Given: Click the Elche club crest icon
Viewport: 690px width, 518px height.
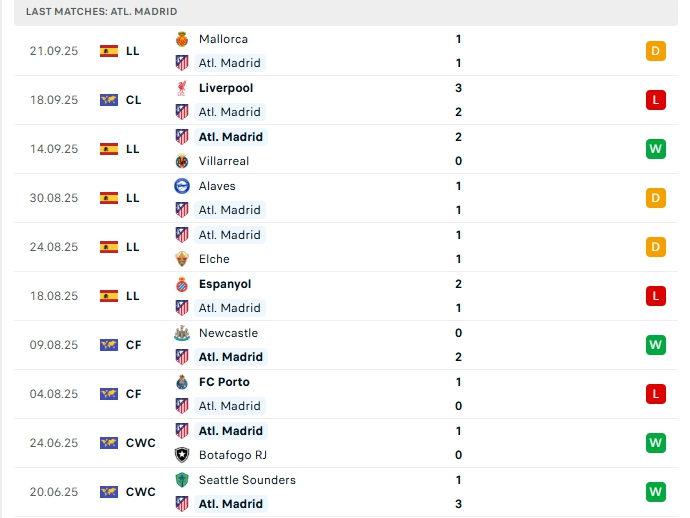Looking at the screenshot, I should [182, 259].
